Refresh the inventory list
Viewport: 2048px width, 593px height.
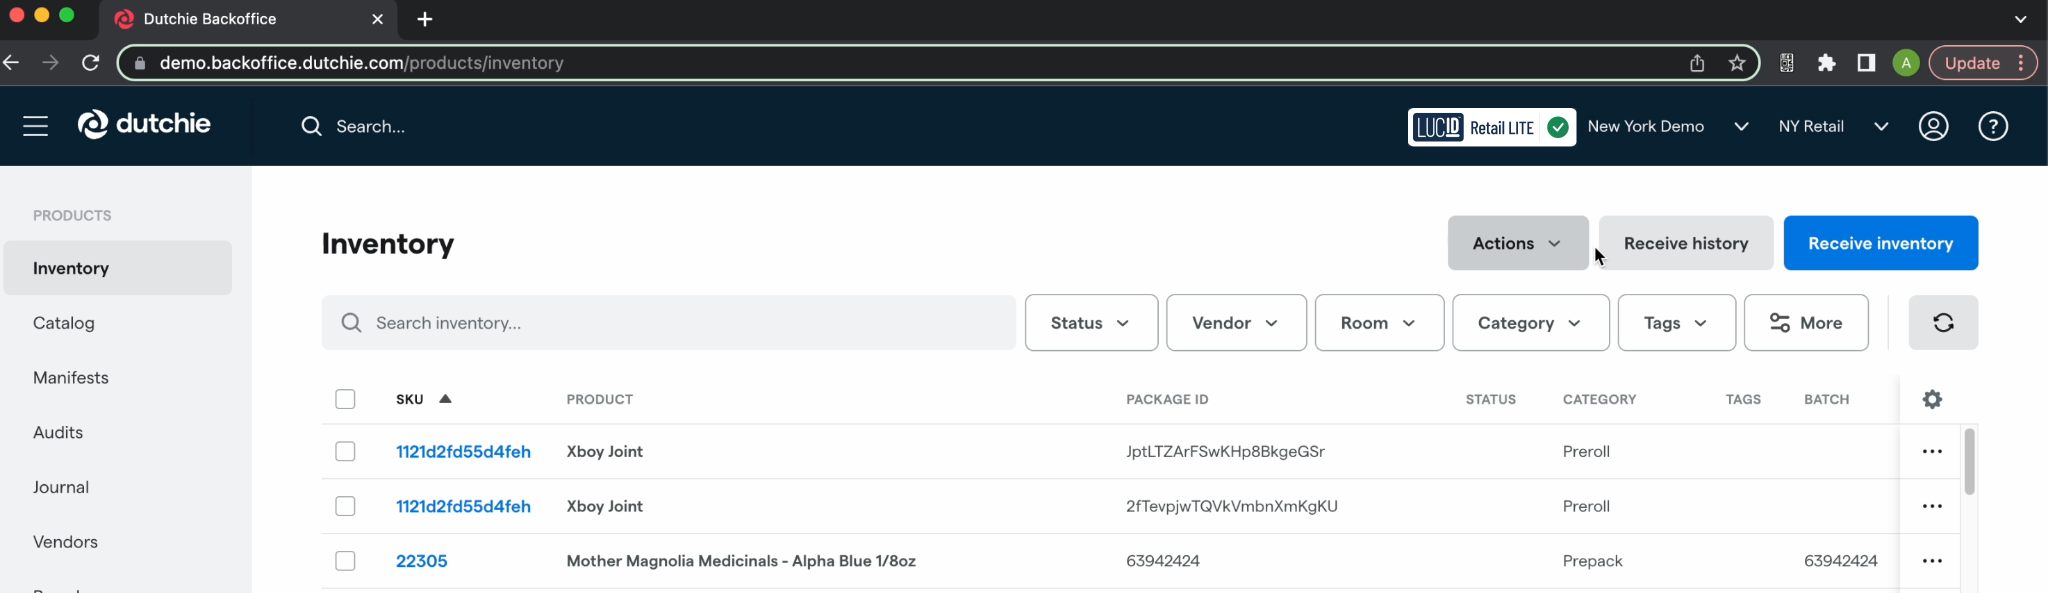point(1942,323)
